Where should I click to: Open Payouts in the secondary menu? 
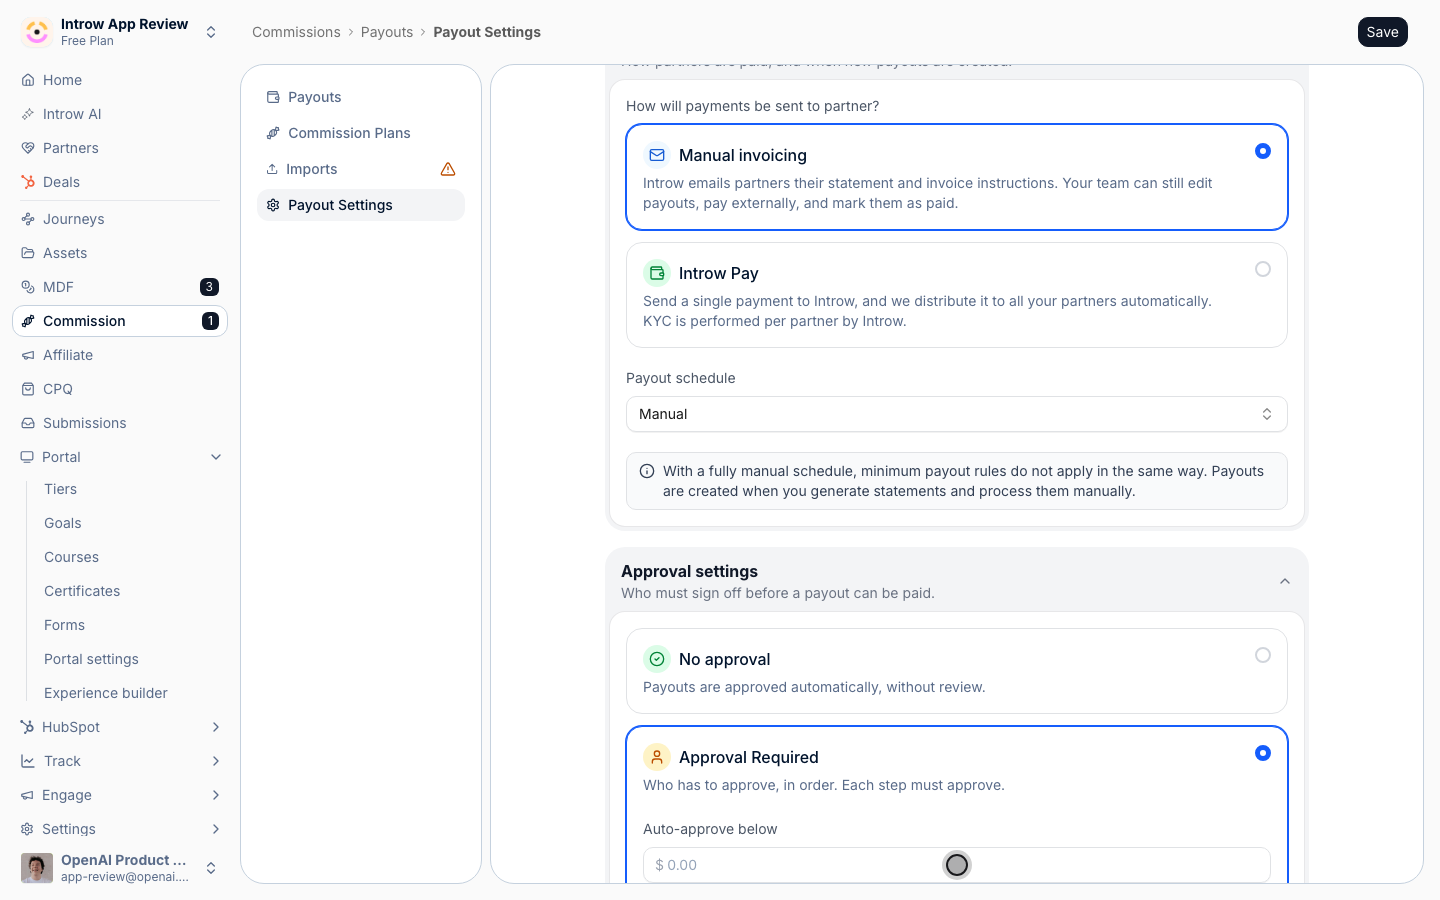tap(361, 97)
